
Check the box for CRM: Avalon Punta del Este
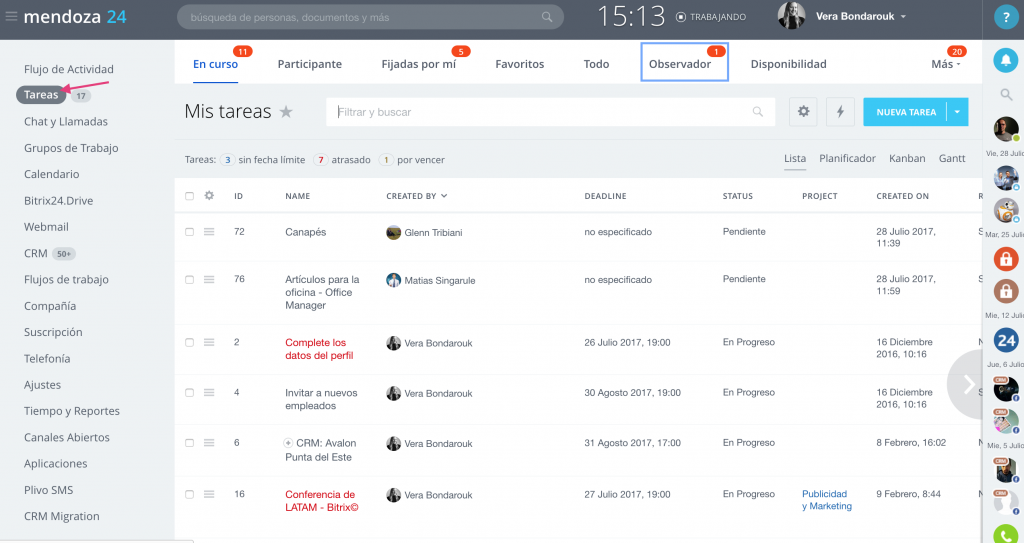(x=189, y=443)
